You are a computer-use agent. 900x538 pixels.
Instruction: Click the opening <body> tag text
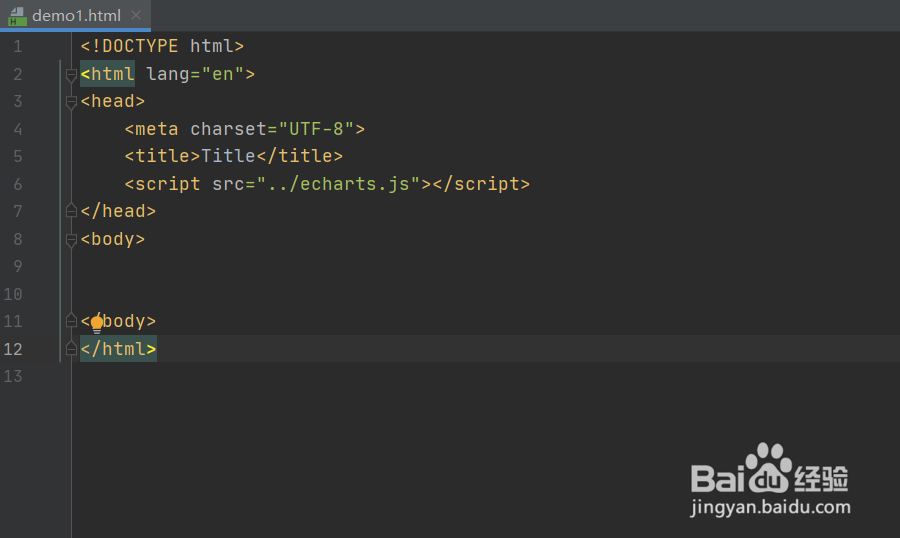(x=112, y=239)
